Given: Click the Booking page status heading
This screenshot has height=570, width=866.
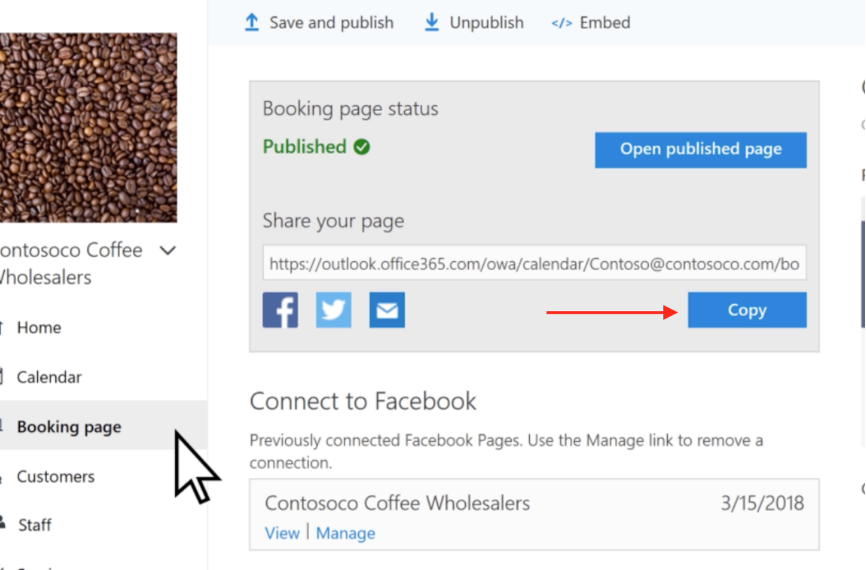Looking at the screenshot, I should coord(350,109).
